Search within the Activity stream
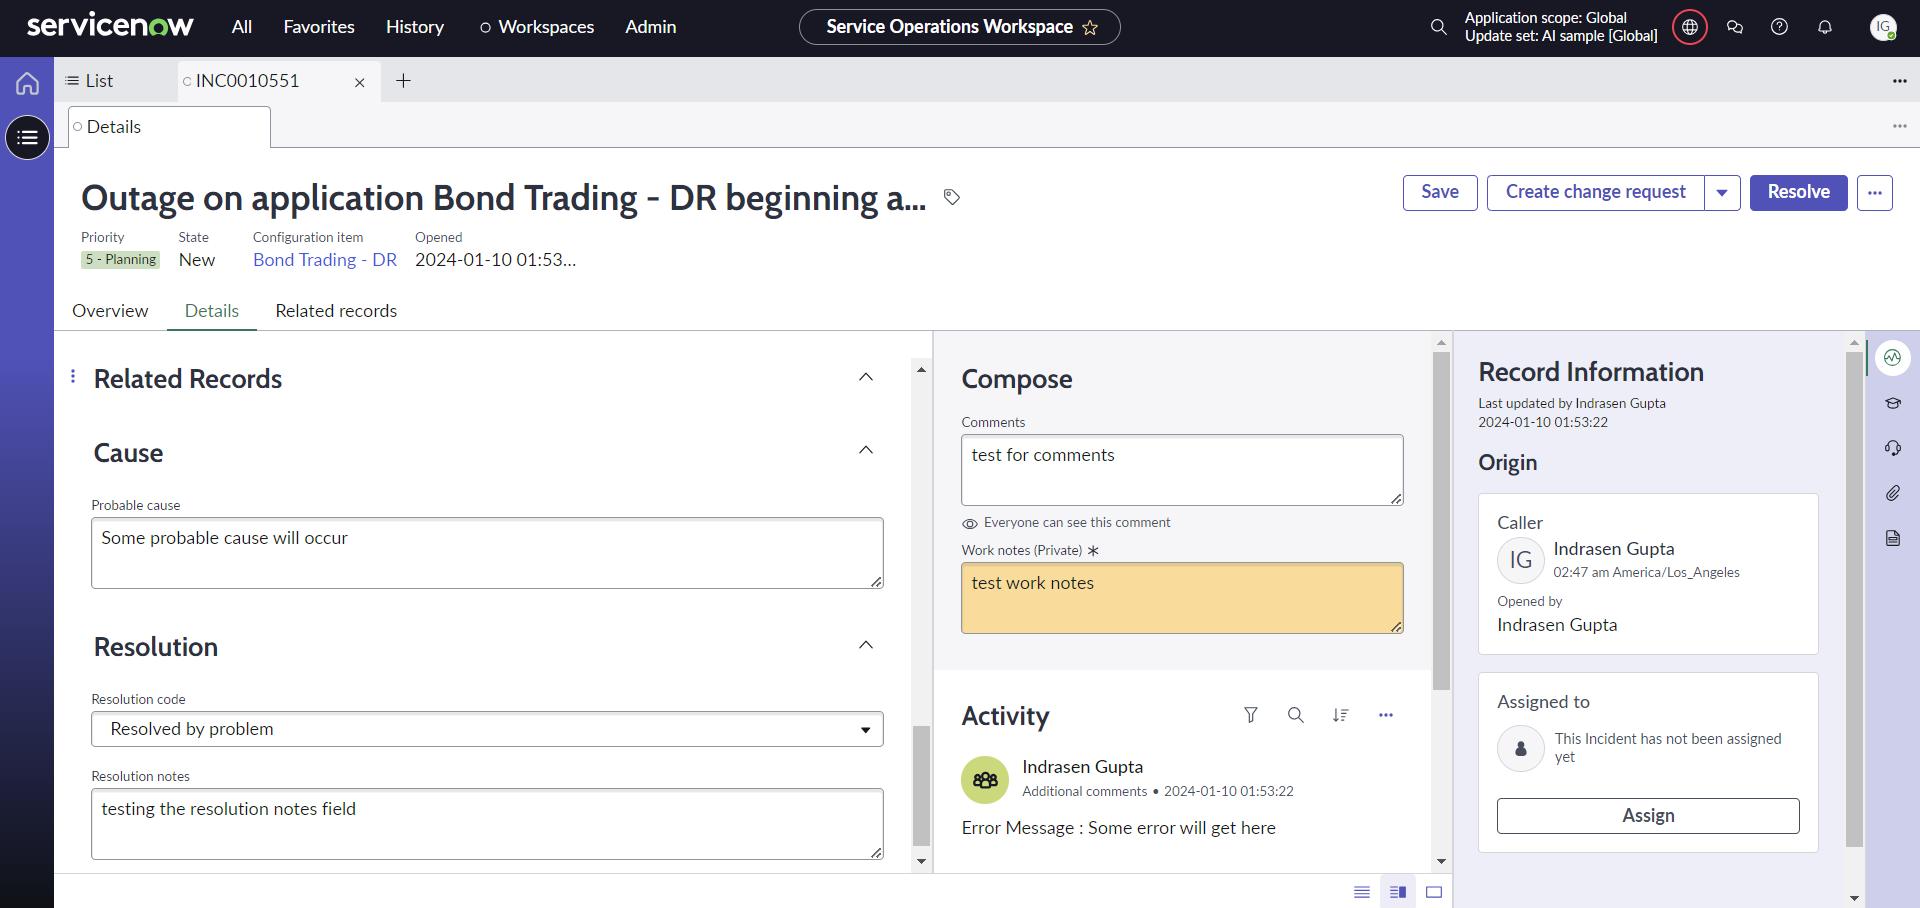The height and width of the screenshot is (908, 1920). (1295, 715)
